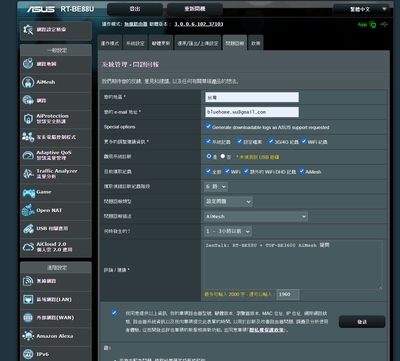Open the problem type dropdown
The width and height of the screenshot is (400, 361).
tap(228, 201)
